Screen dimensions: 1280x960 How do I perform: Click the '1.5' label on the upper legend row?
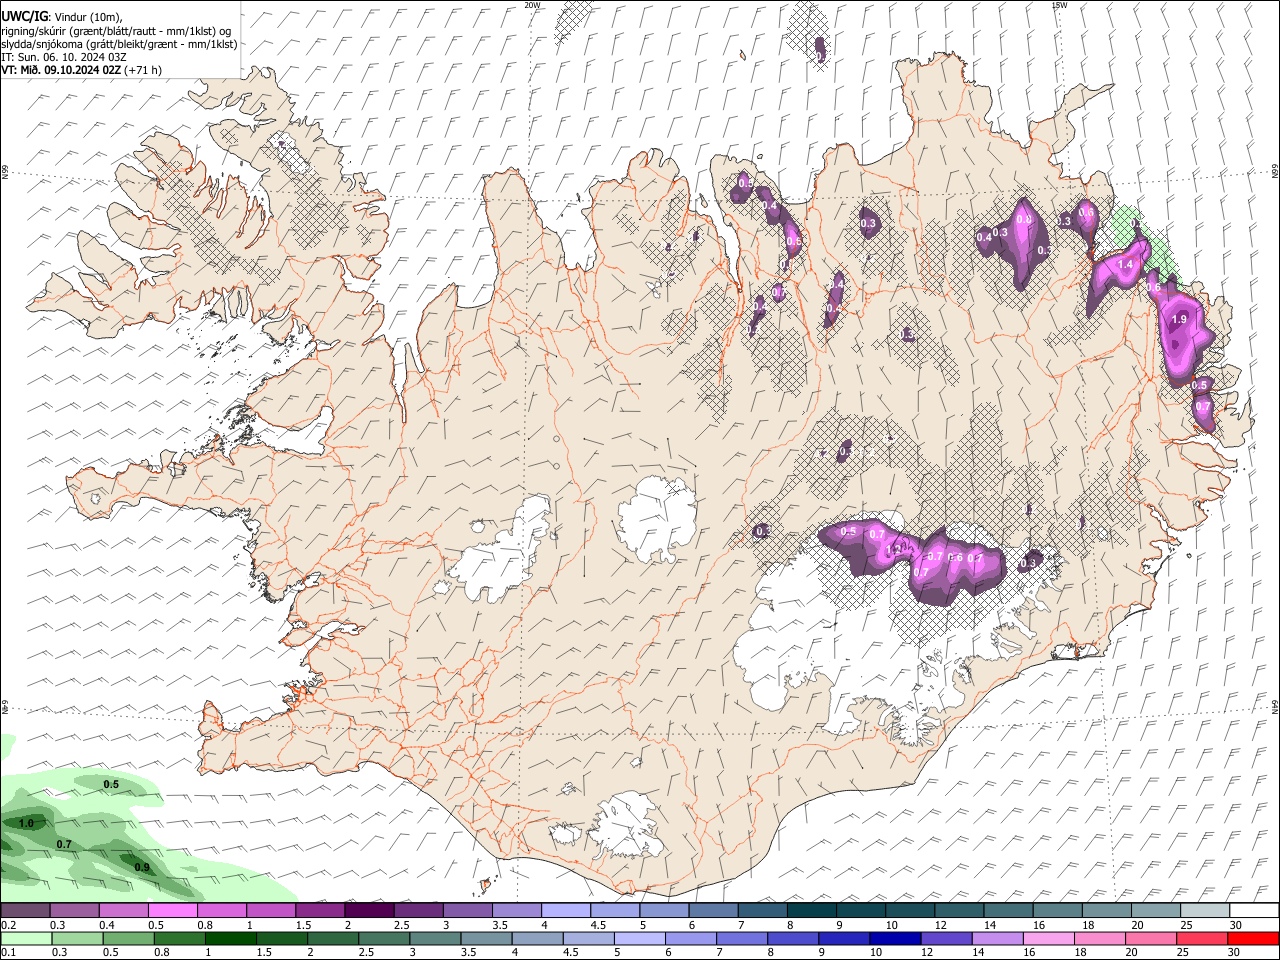pyautogui.click(x=302, y=926)
